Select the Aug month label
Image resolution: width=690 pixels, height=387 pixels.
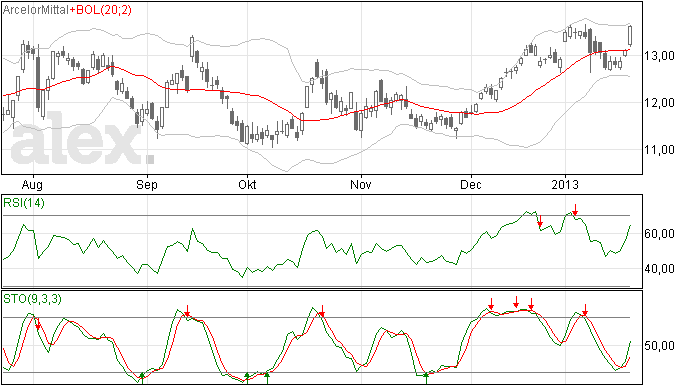[x=32, y=185]
